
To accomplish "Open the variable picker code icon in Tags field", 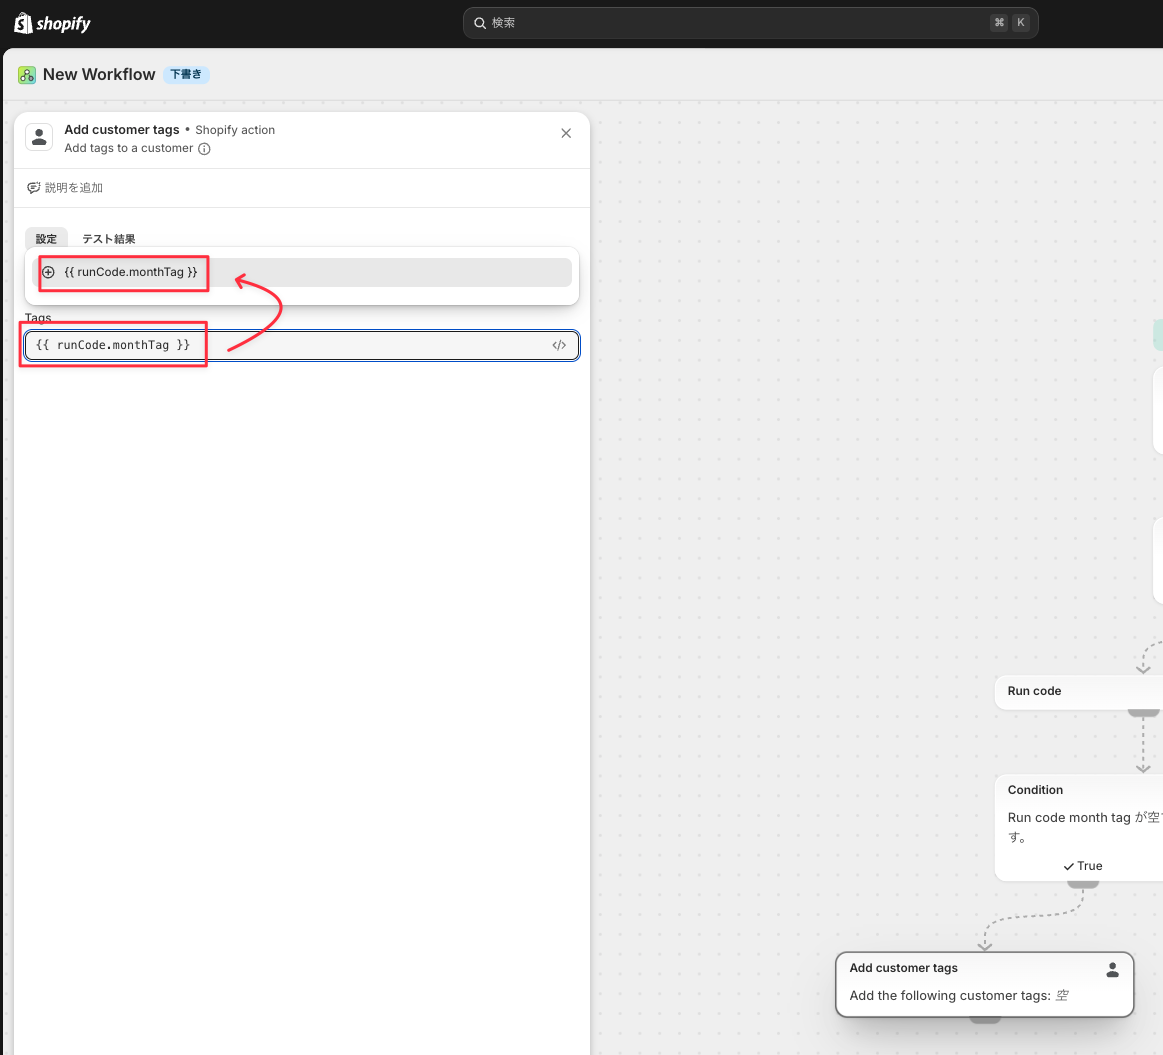I will 559,345.
